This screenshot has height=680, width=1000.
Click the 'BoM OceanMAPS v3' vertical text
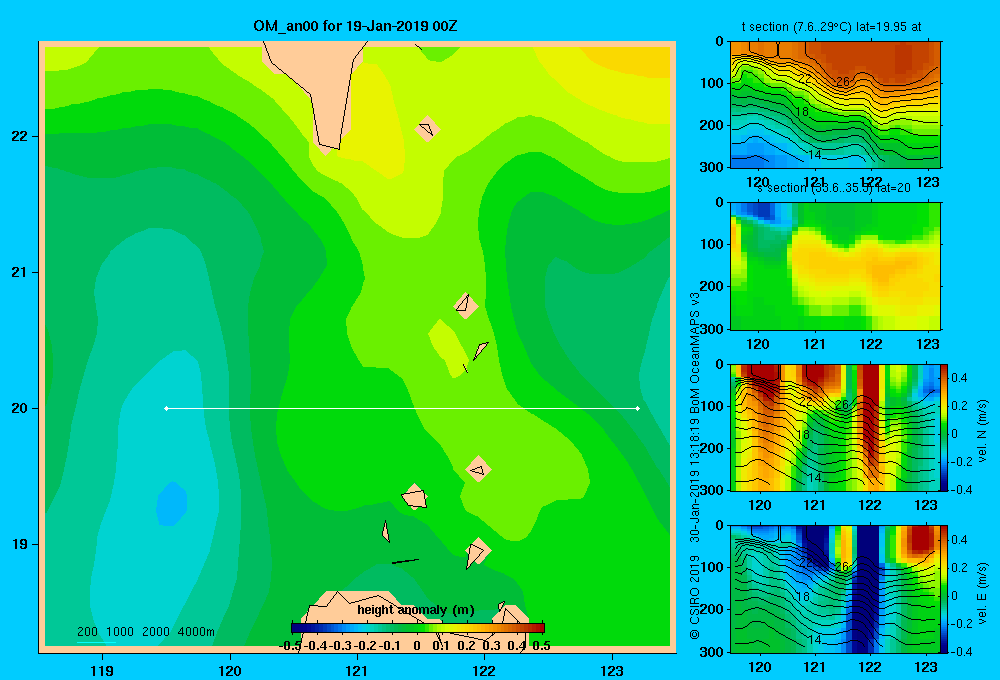(x=695, y=353)
